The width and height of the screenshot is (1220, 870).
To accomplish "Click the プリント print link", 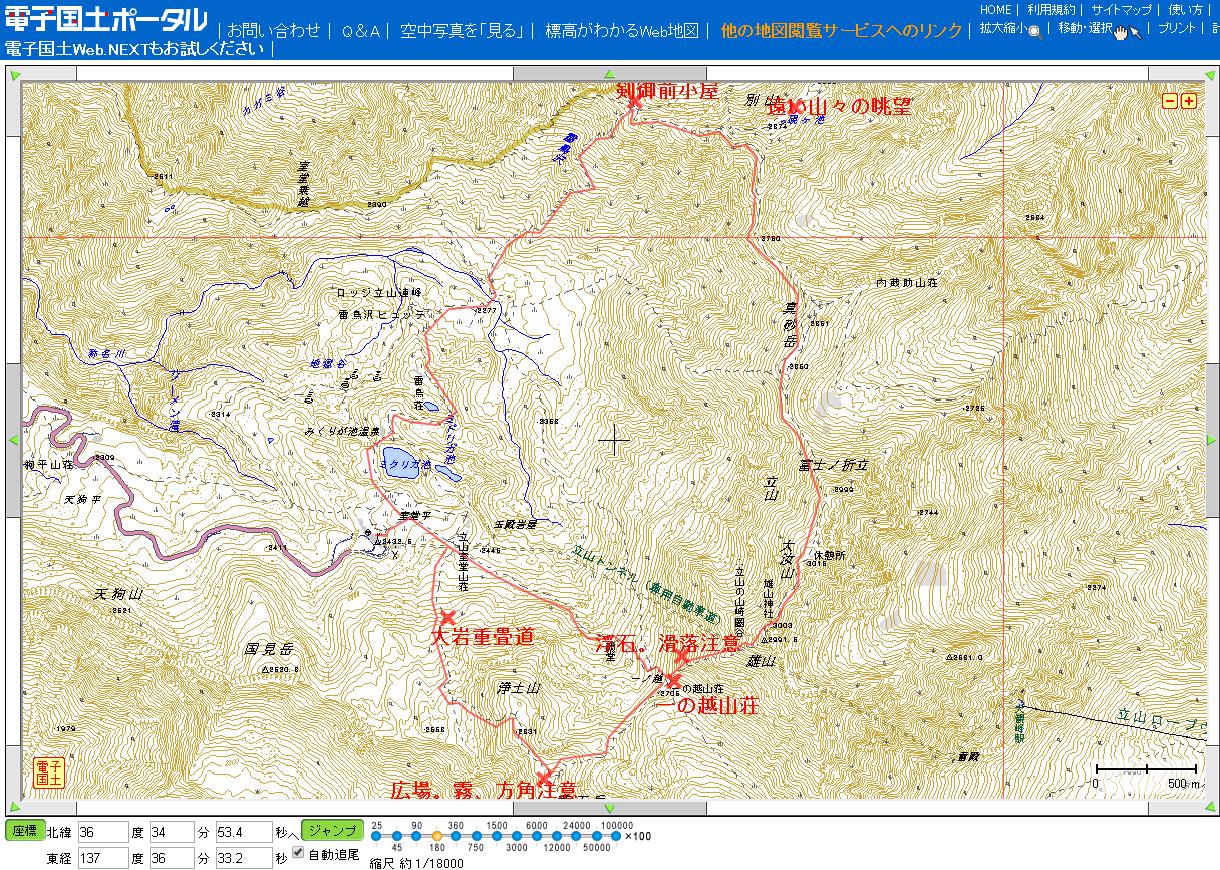I will [1177, 29].
